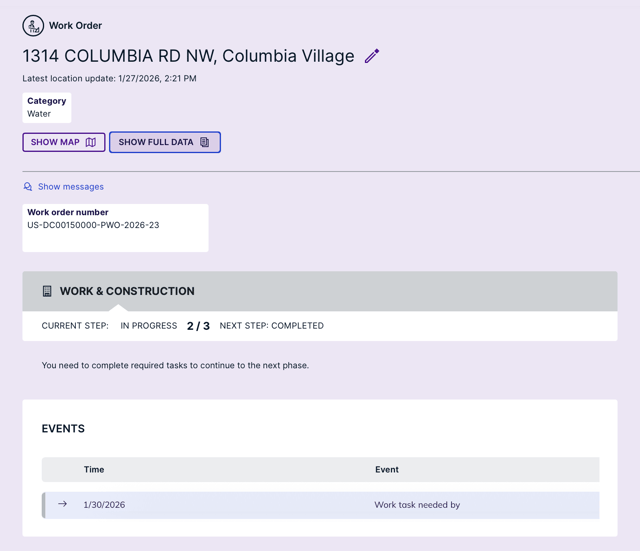Expand the 1/30/2026 event row arrow
The height and width of the screenshot is (551, 640).
[62, 504]
